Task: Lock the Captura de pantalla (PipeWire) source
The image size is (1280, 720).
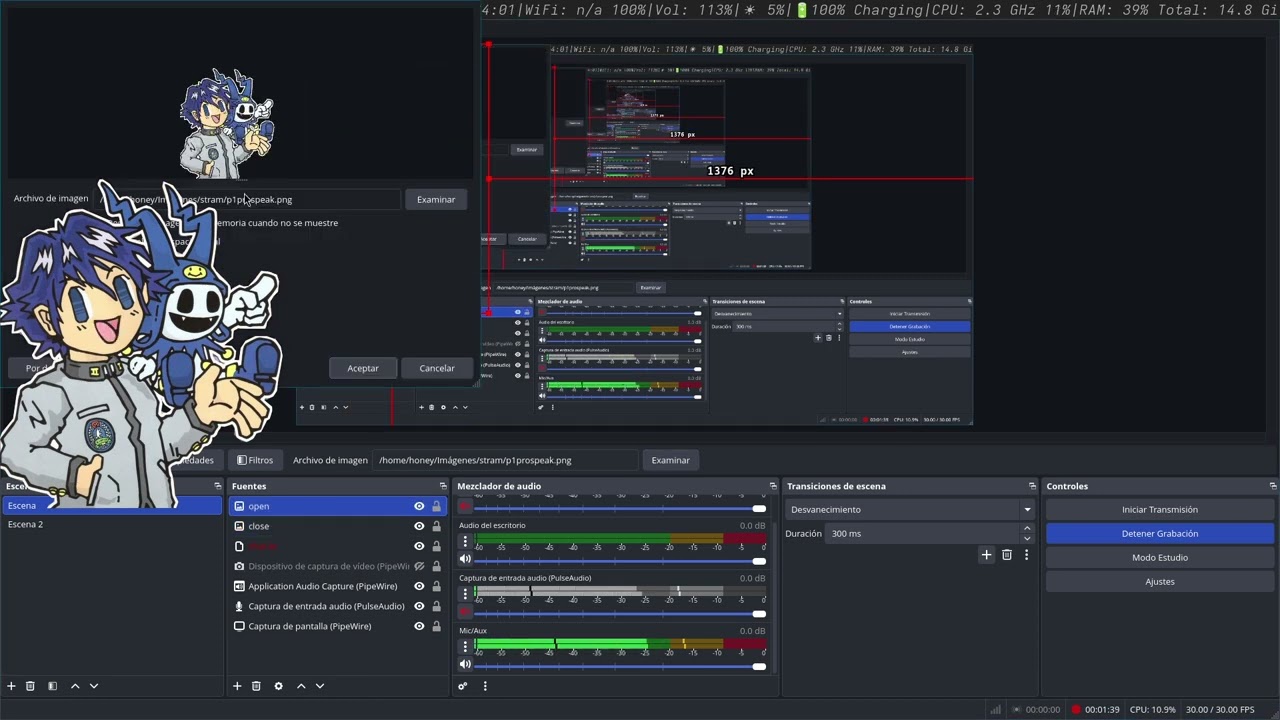Action: click(436, 626)
